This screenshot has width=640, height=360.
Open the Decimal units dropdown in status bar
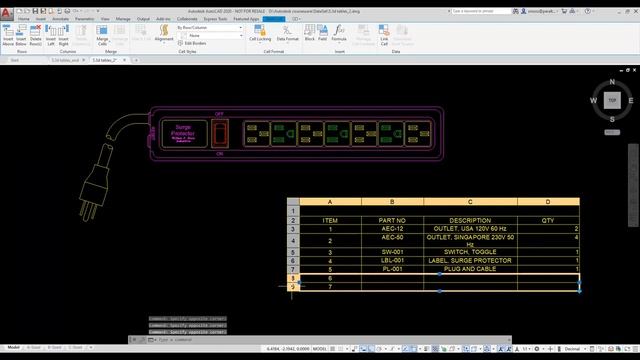pyautogui.click(x=575, y=349)
